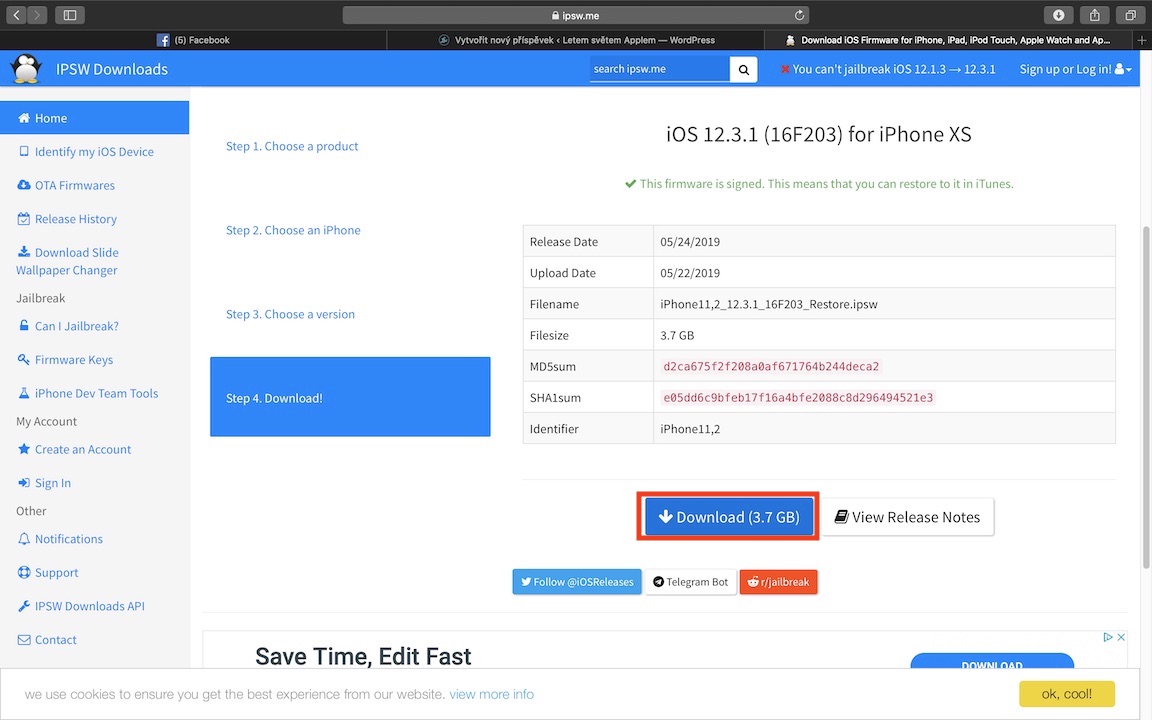Follow @iOSReleases on Twitter
The height and width of the screenshot is (720, 1152).
click(577, 582)
